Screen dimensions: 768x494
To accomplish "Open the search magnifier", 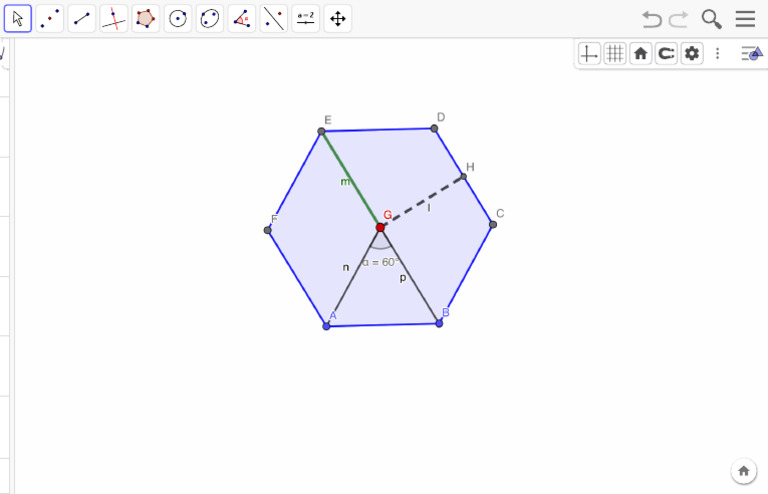I will (x=711, y=19).
